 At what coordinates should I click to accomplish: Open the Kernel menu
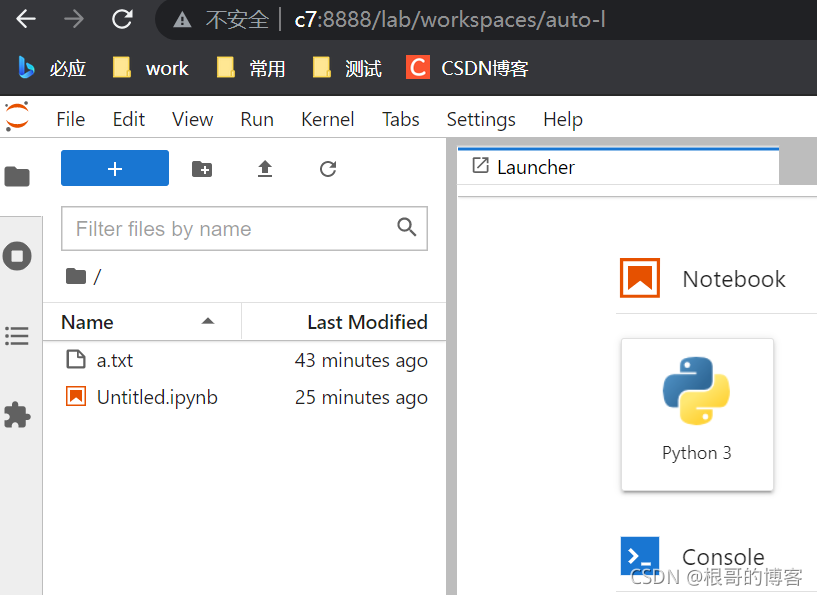pos(327,119)
